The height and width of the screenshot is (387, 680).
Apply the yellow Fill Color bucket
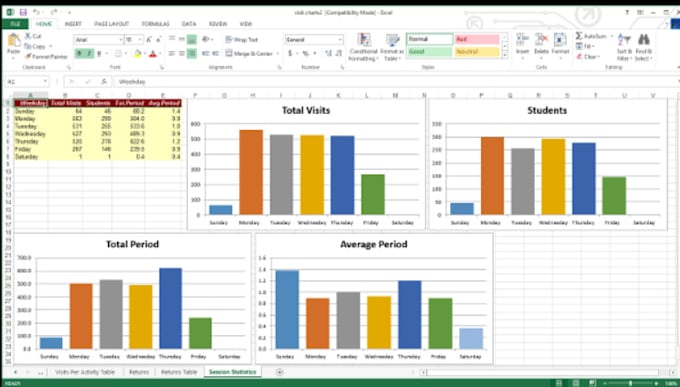(137, 54)
